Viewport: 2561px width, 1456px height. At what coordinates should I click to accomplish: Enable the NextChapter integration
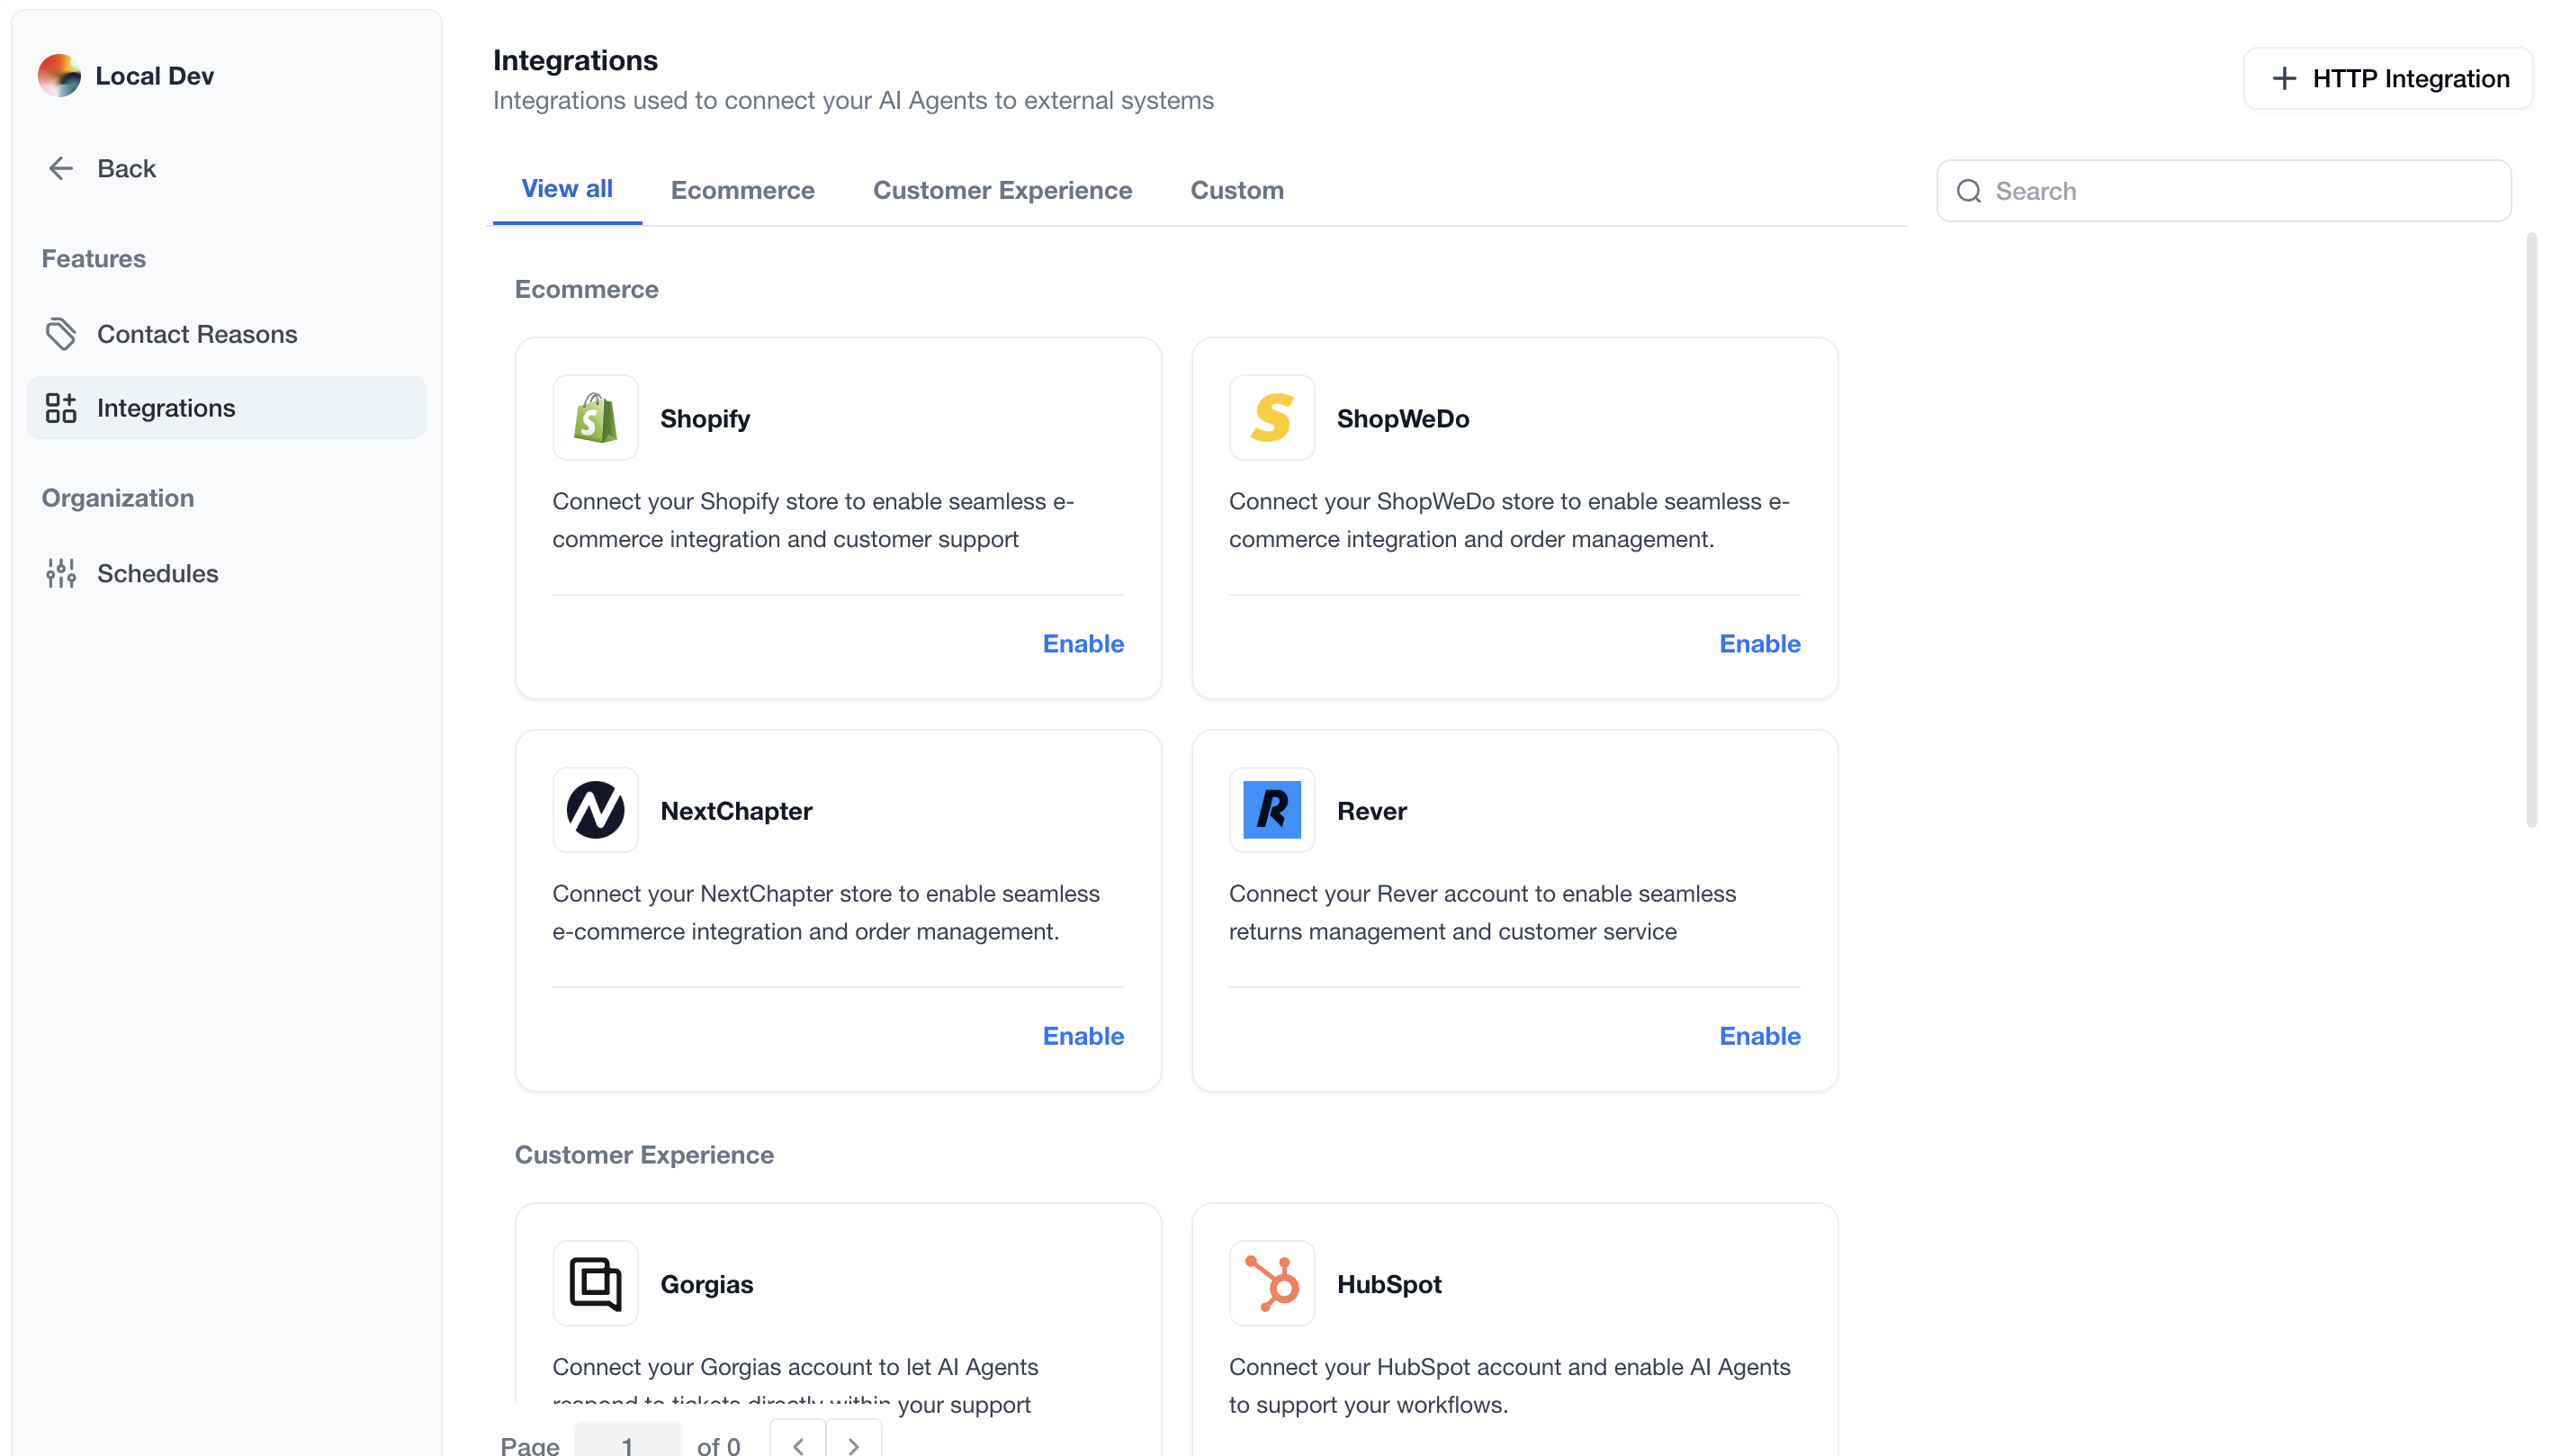coord(1083,1035)
